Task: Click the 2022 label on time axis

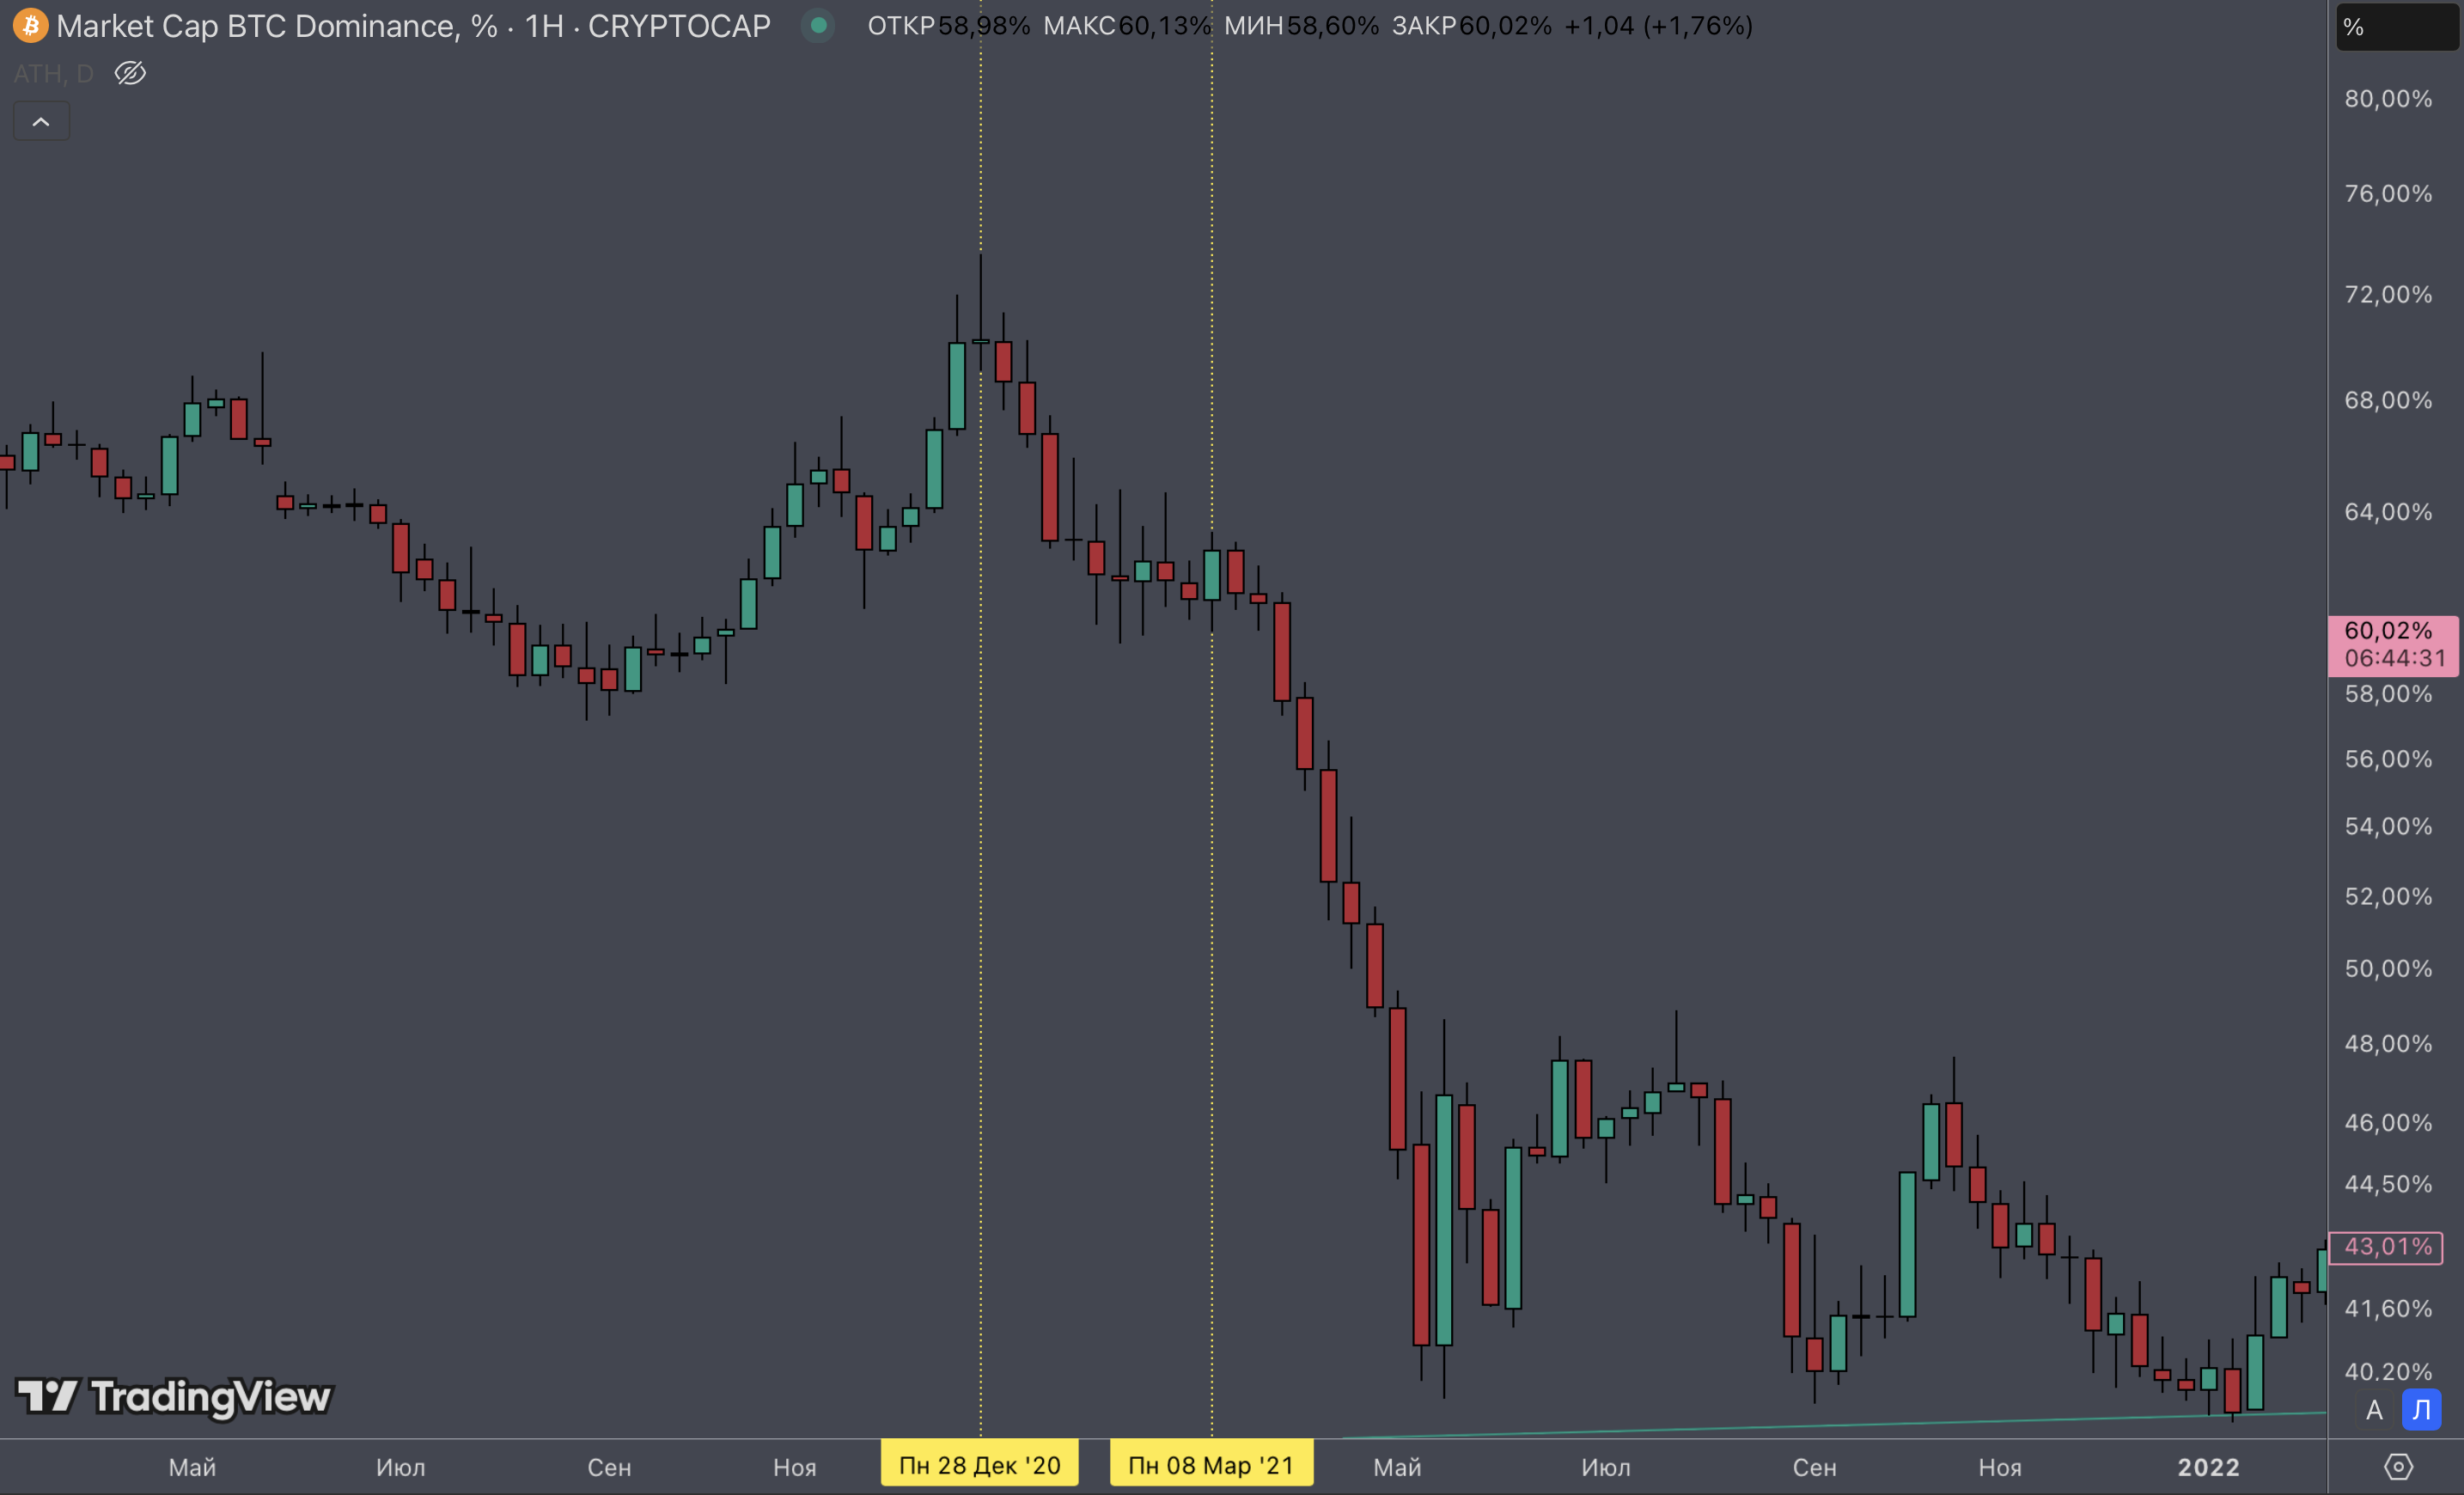Action: pos(2208,1467)
